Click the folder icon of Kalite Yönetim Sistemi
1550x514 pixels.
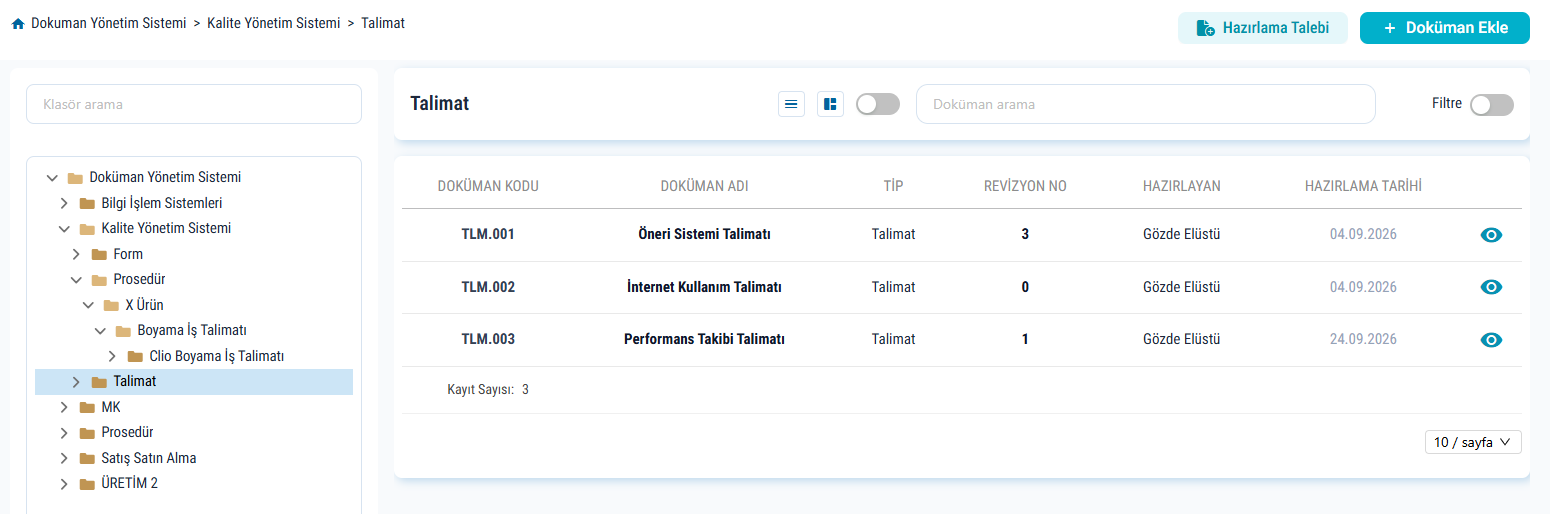click(87, 229)
